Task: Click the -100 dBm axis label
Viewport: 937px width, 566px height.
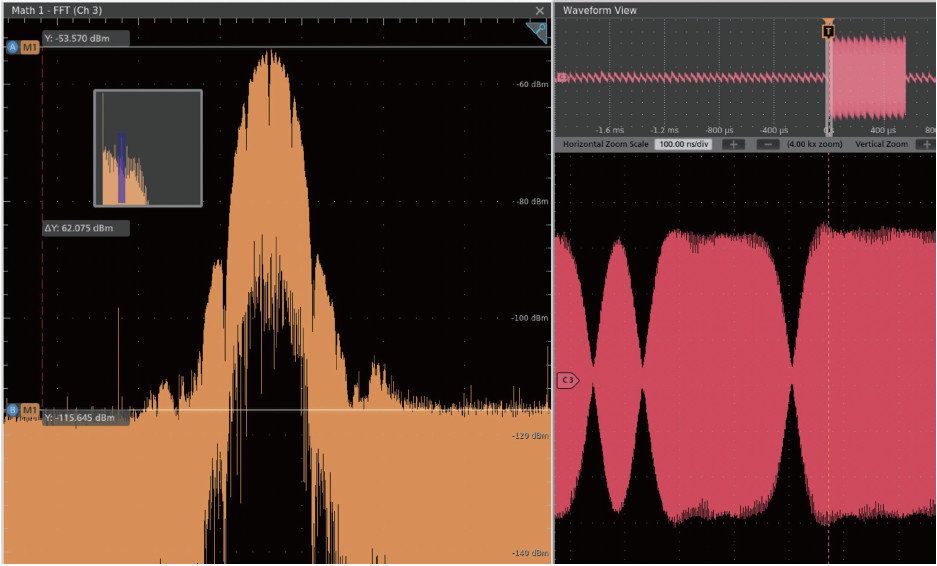Action: point(531,318)
